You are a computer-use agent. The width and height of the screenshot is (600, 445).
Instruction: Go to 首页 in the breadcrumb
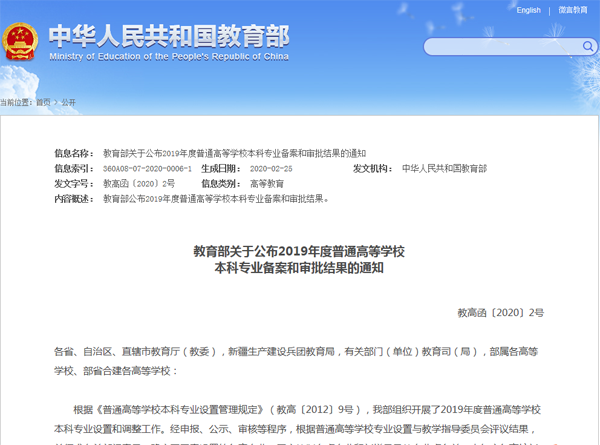(43, 102)
